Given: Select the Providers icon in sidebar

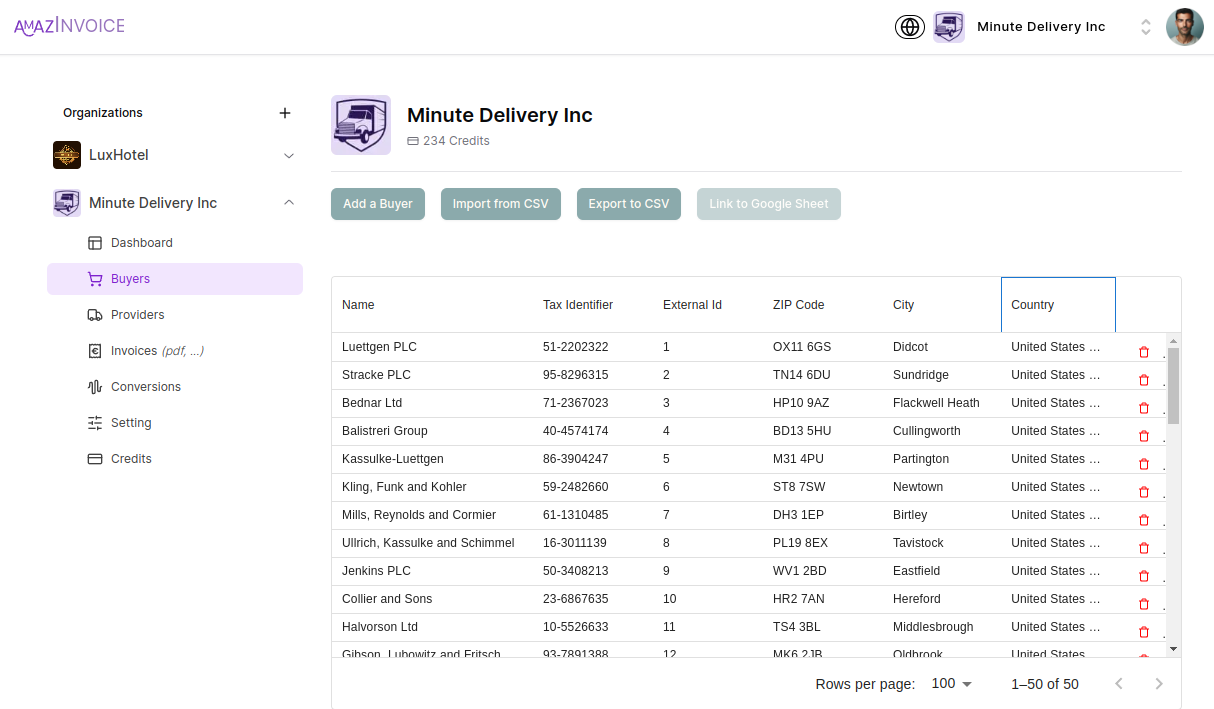Looking at the screenshot, I should [x=94, y=314].
